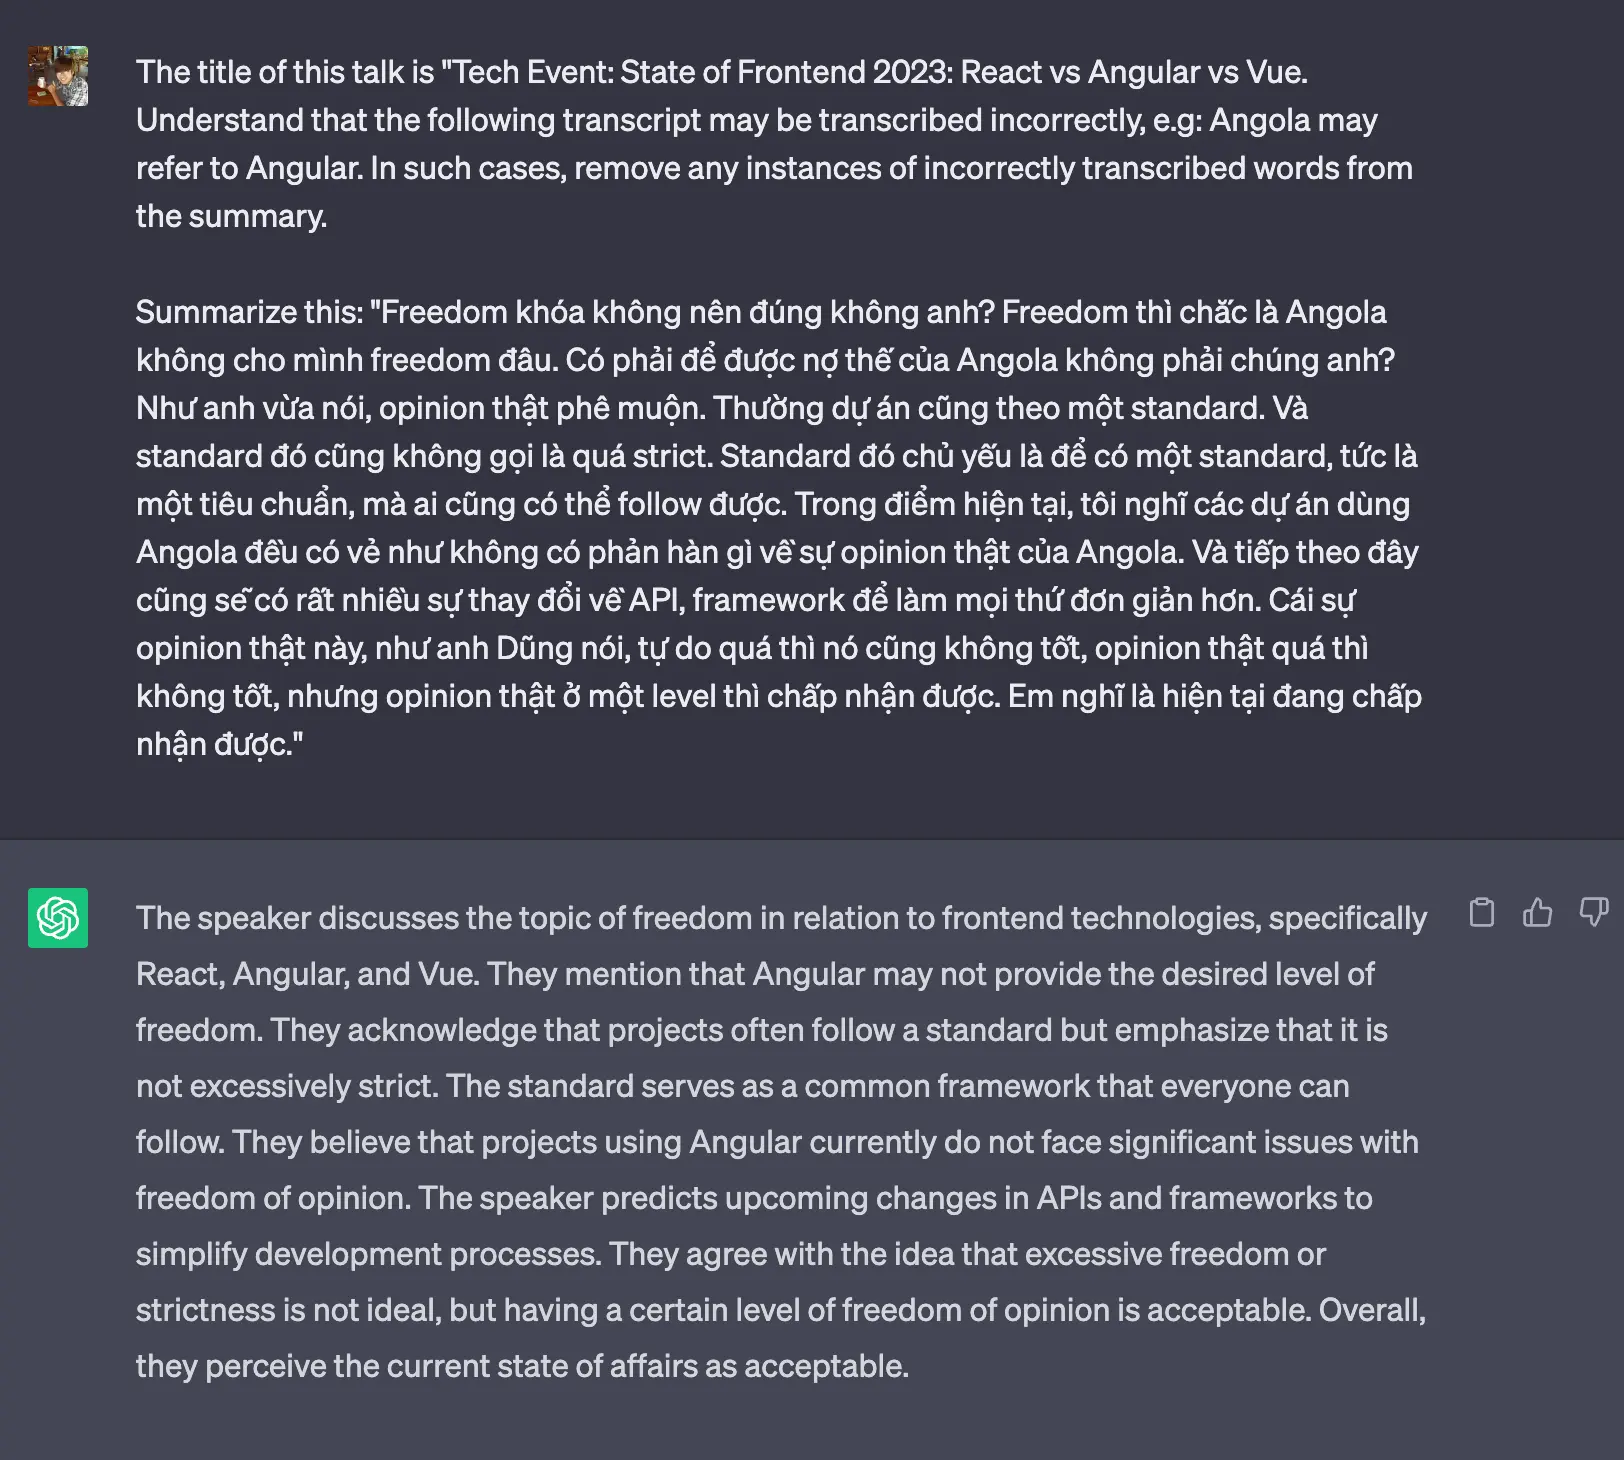The height and width of the screenshot is (1460, 1624).
Task: Click the line starting "The title of this talk"
Action: [x=722, y=72]
